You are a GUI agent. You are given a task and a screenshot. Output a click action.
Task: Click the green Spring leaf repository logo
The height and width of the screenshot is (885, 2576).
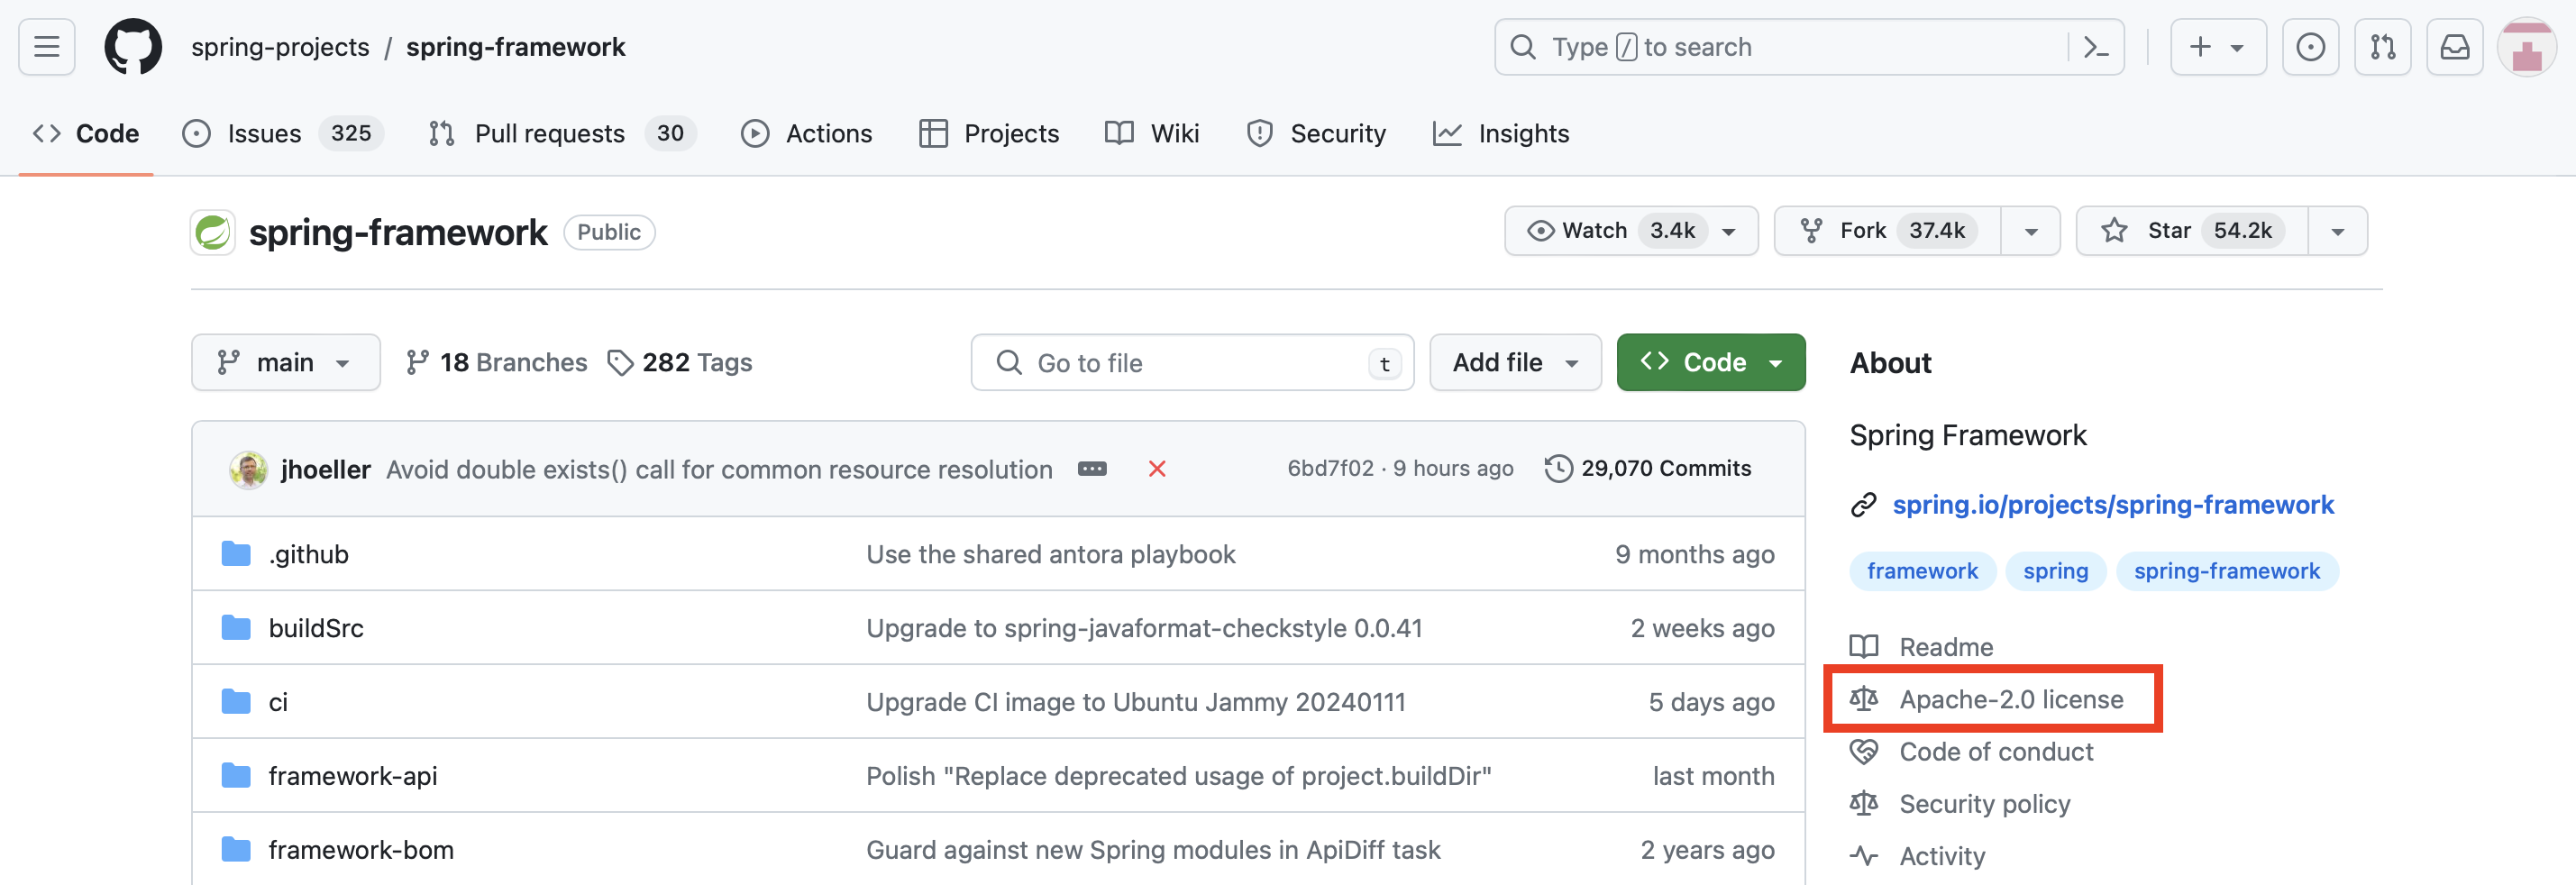click(x=213, y=232)
